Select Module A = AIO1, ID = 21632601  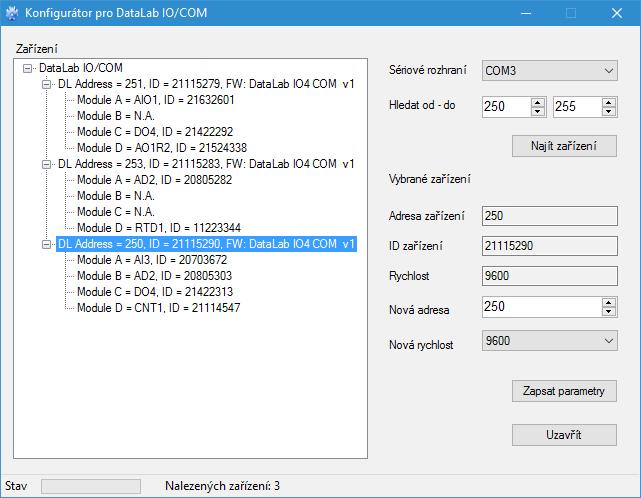tap(156, 100)
